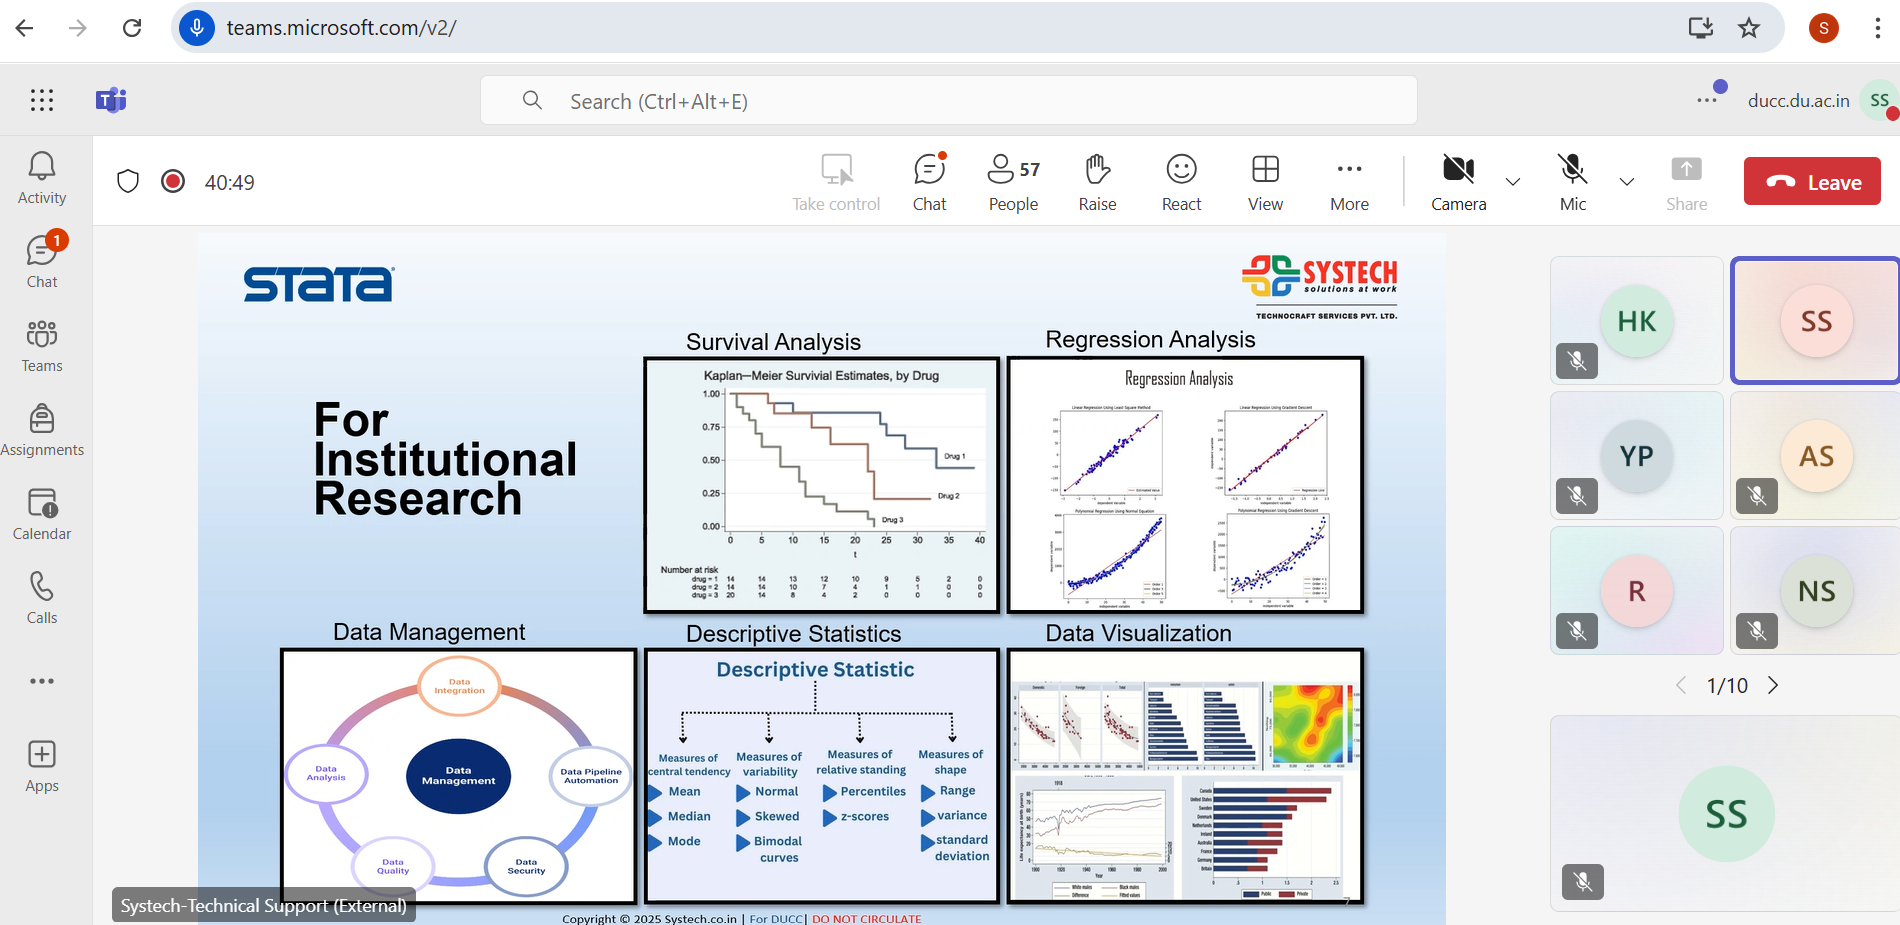1900x925 pixels.
Task: Open the Apps store icon
Action: click(42, 766)
